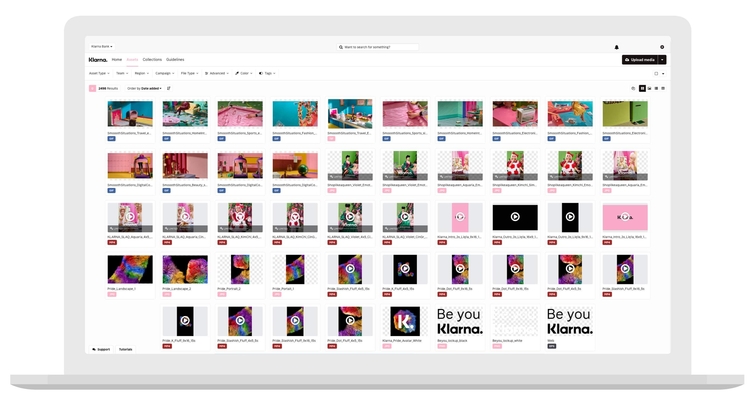Click the Support button
755x404 pixels.
coord(101,349)
